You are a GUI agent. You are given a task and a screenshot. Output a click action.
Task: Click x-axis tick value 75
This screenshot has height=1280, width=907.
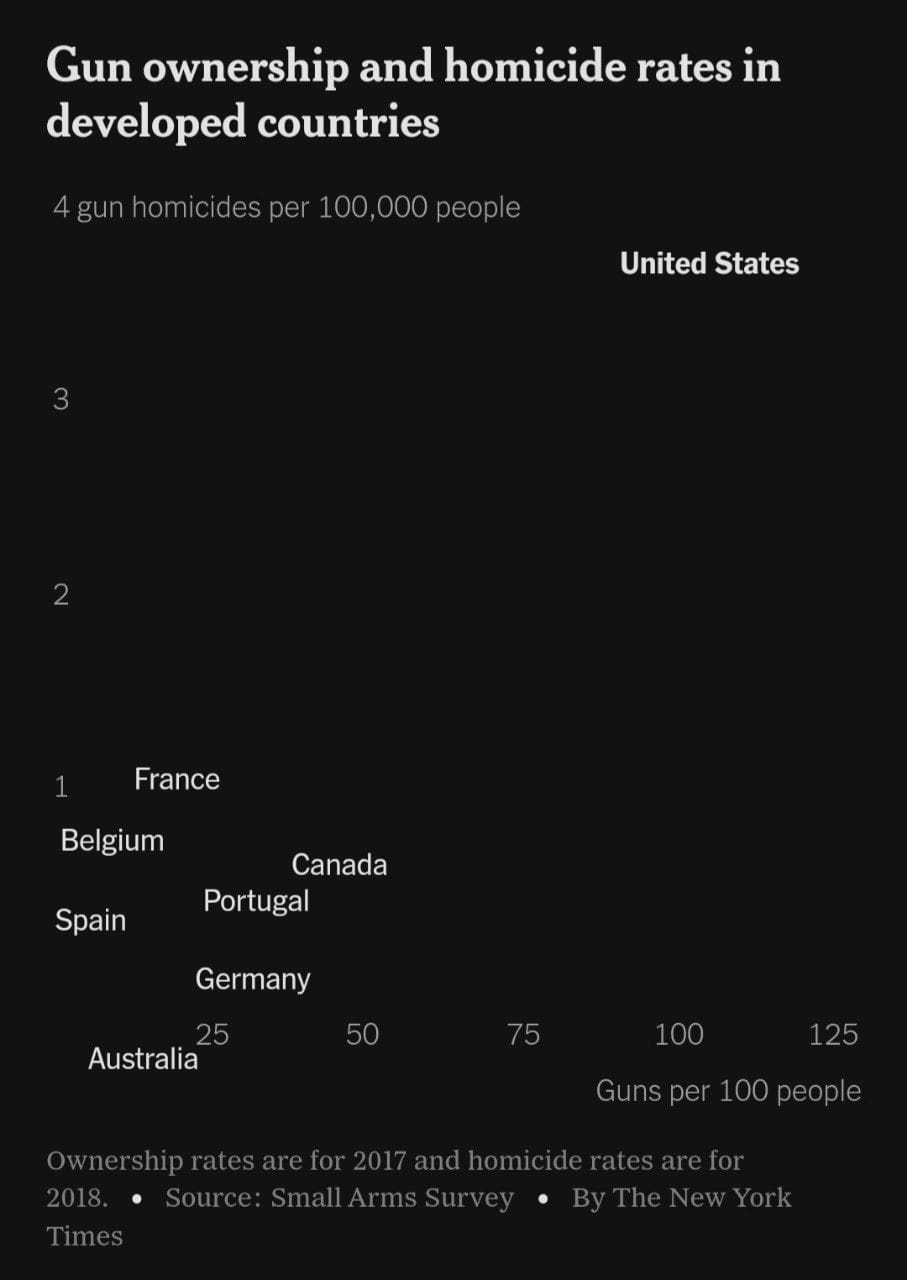pyautogui.click(x=523, y=1034)
